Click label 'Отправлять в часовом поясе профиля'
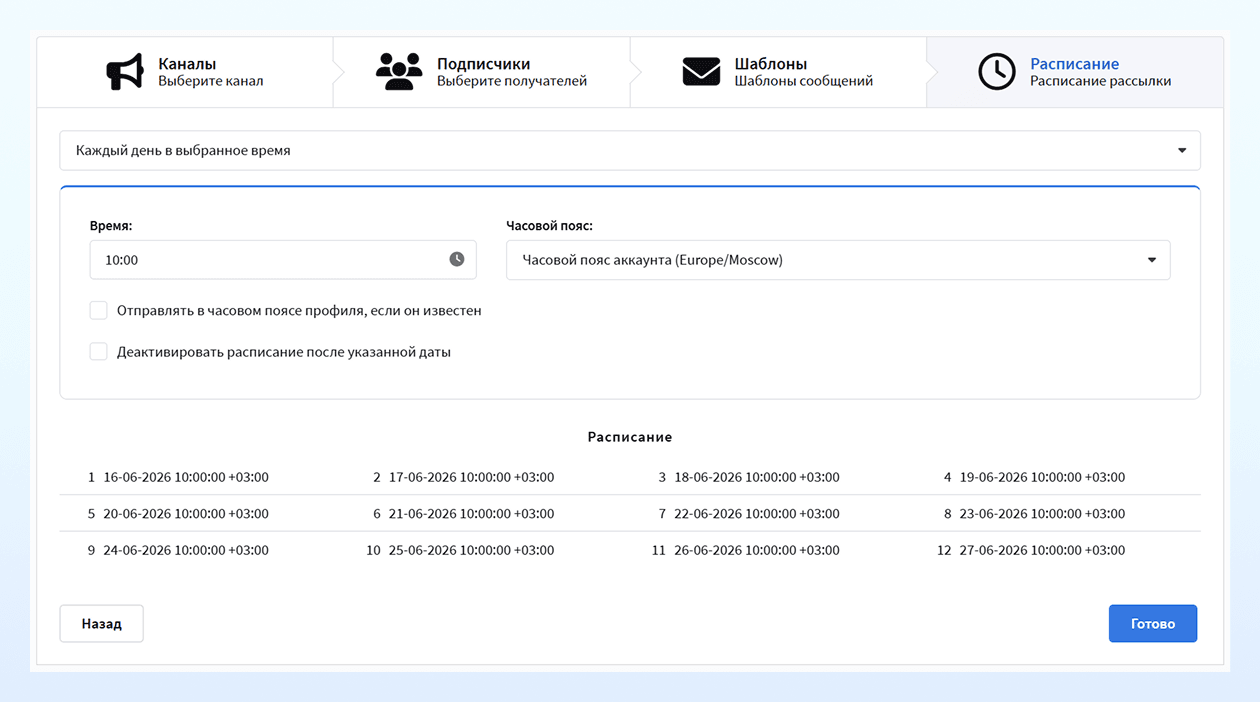The height and width of the screenshot is (702, 1260). [x=299, y=311]
